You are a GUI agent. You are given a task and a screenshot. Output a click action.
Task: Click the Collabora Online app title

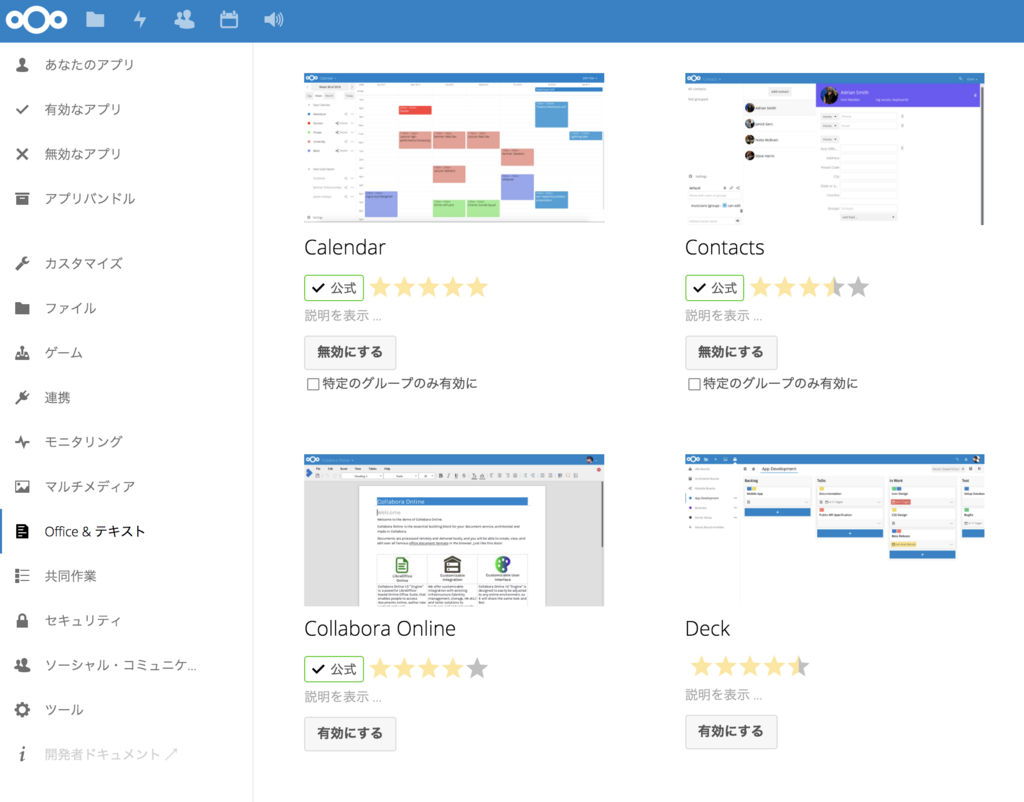[380, 629]
